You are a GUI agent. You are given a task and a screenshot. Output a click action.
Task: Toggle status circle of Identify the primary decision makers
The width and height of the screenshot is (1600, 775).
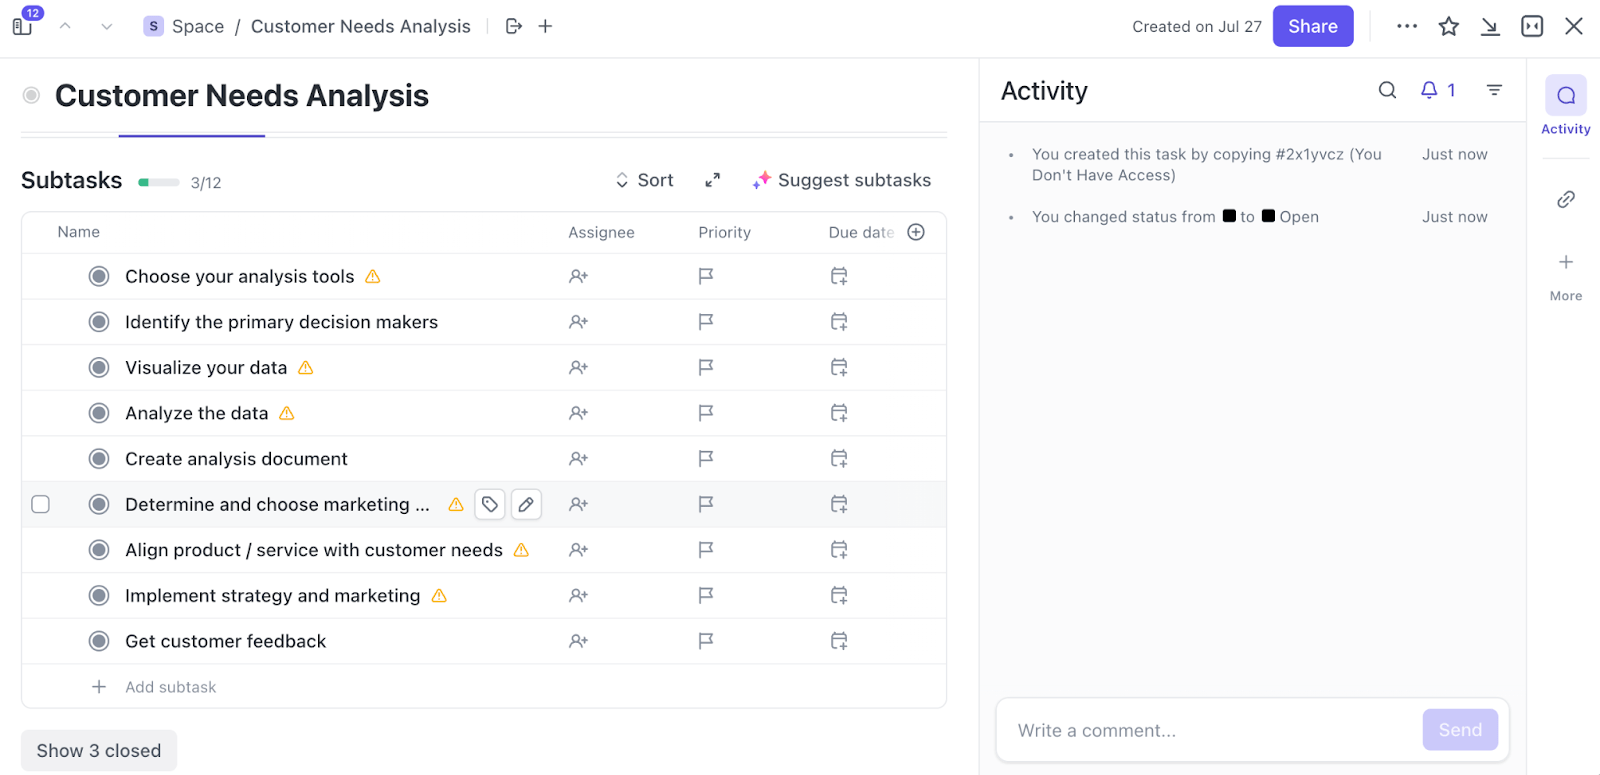pos(99,322)
